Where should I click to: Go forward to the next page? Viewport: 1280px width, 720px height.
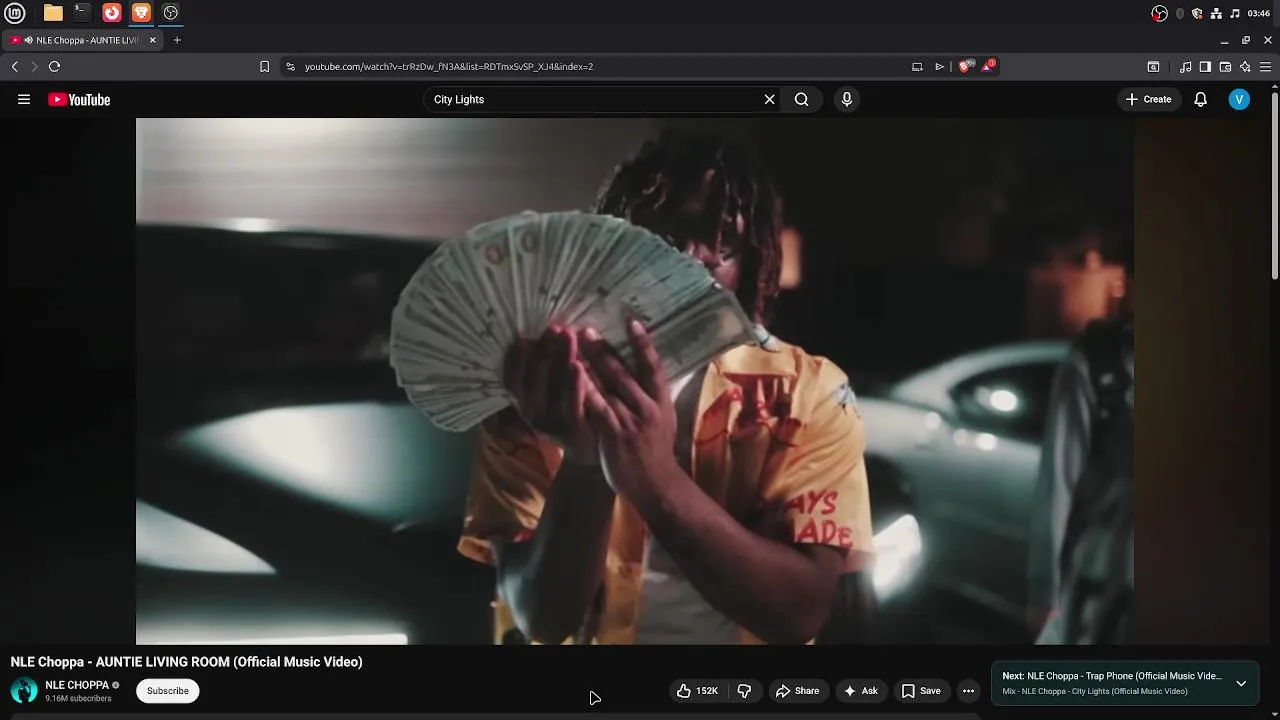tap(34, 66)
